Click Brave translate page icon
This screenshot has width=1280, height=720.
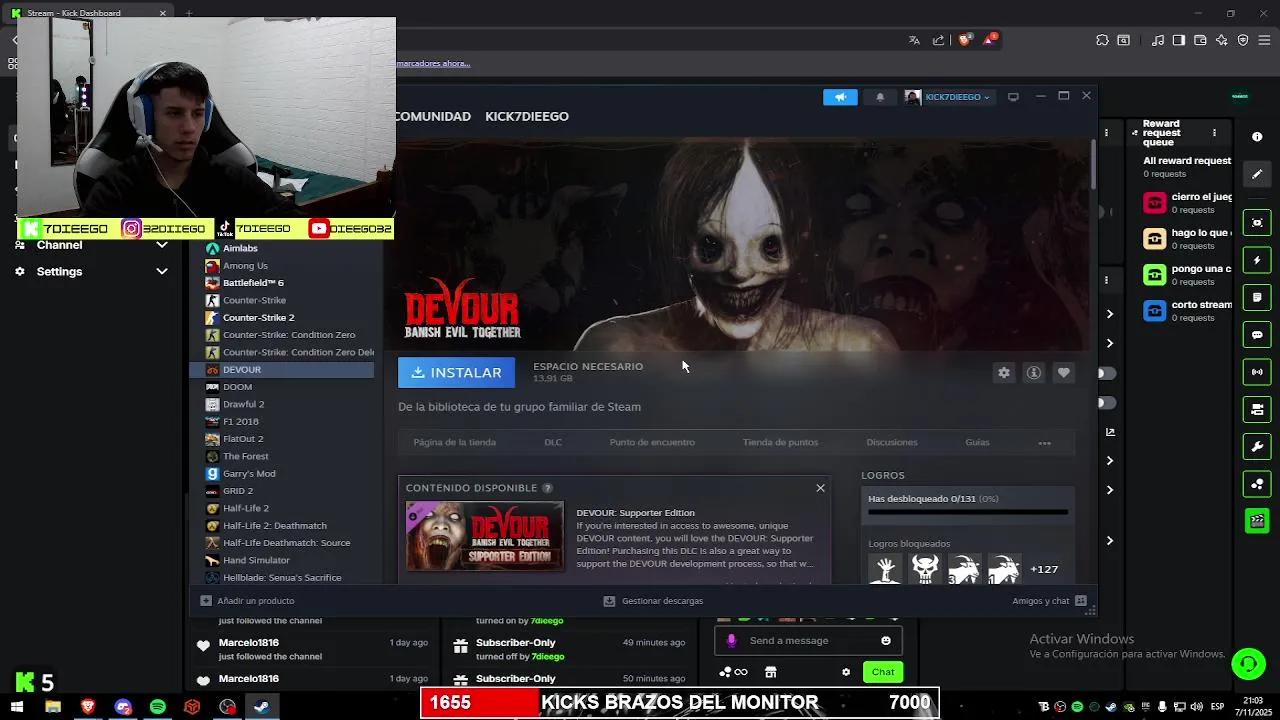coord(914,40)
